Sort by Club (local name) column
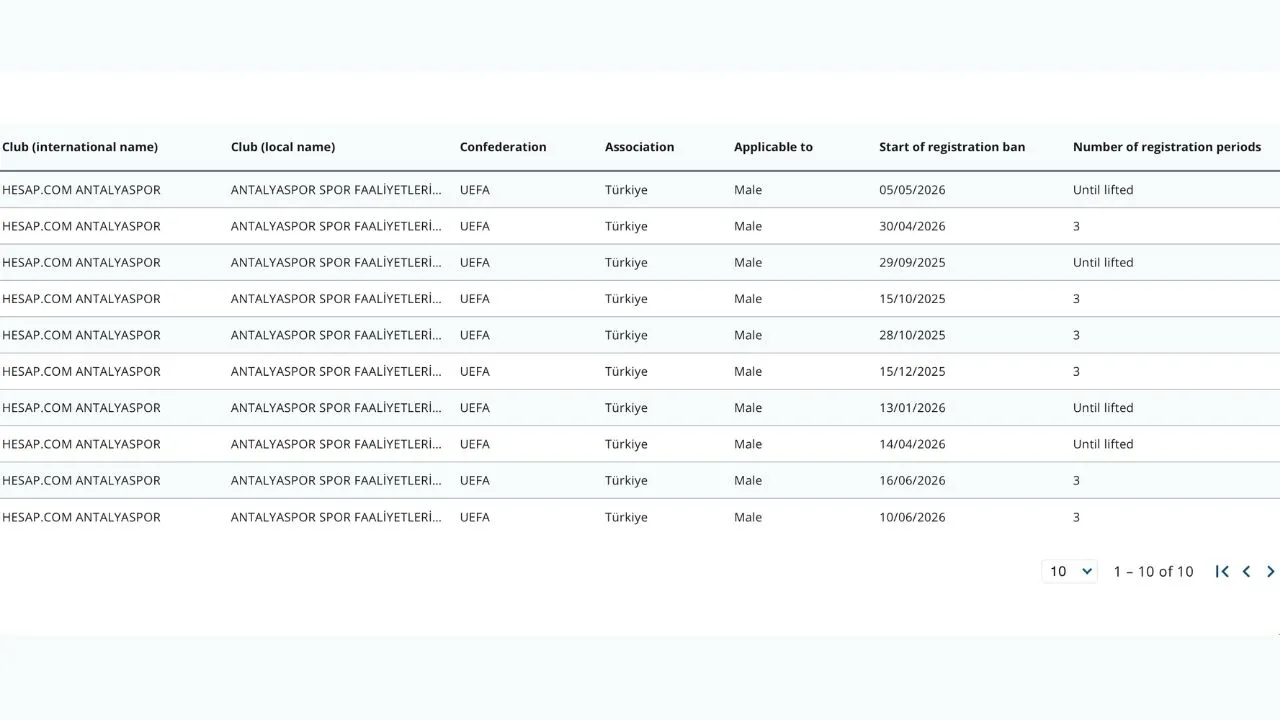 tap(283, 147)
